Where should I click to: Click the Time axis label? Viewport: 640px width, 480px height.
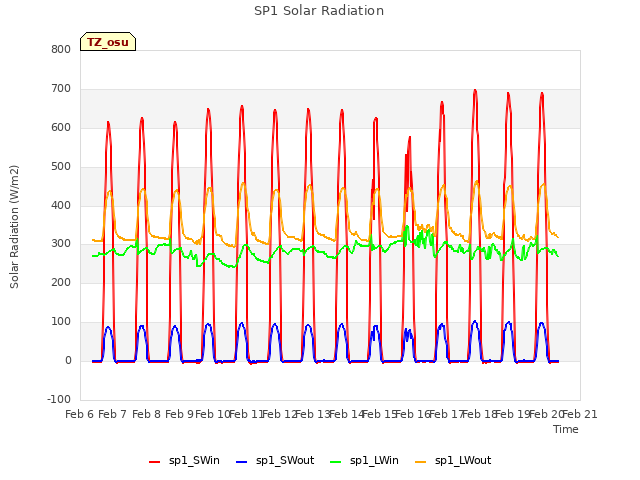[x=566, y=429]
